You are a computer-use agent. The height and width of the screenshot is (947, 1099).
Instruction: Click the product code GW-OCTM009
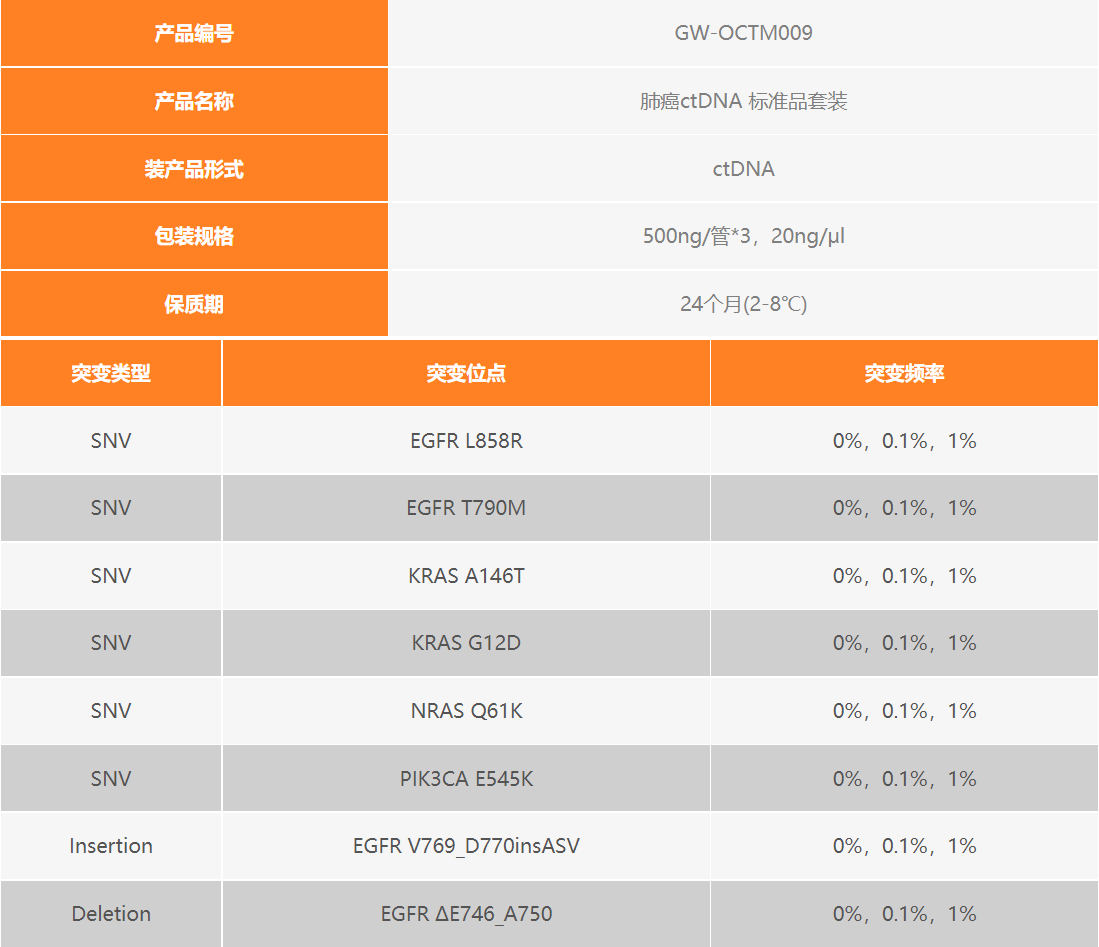743,33
